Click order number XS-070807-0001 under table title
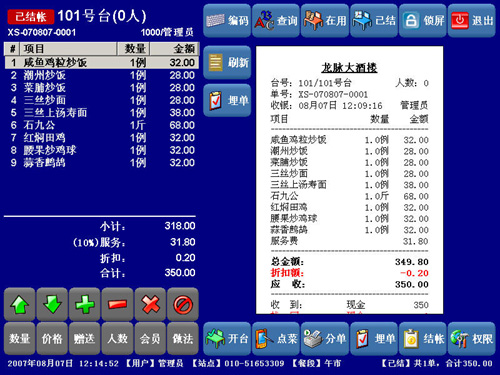The height and width of the screenshot is (375, 500). coord(42,32)
